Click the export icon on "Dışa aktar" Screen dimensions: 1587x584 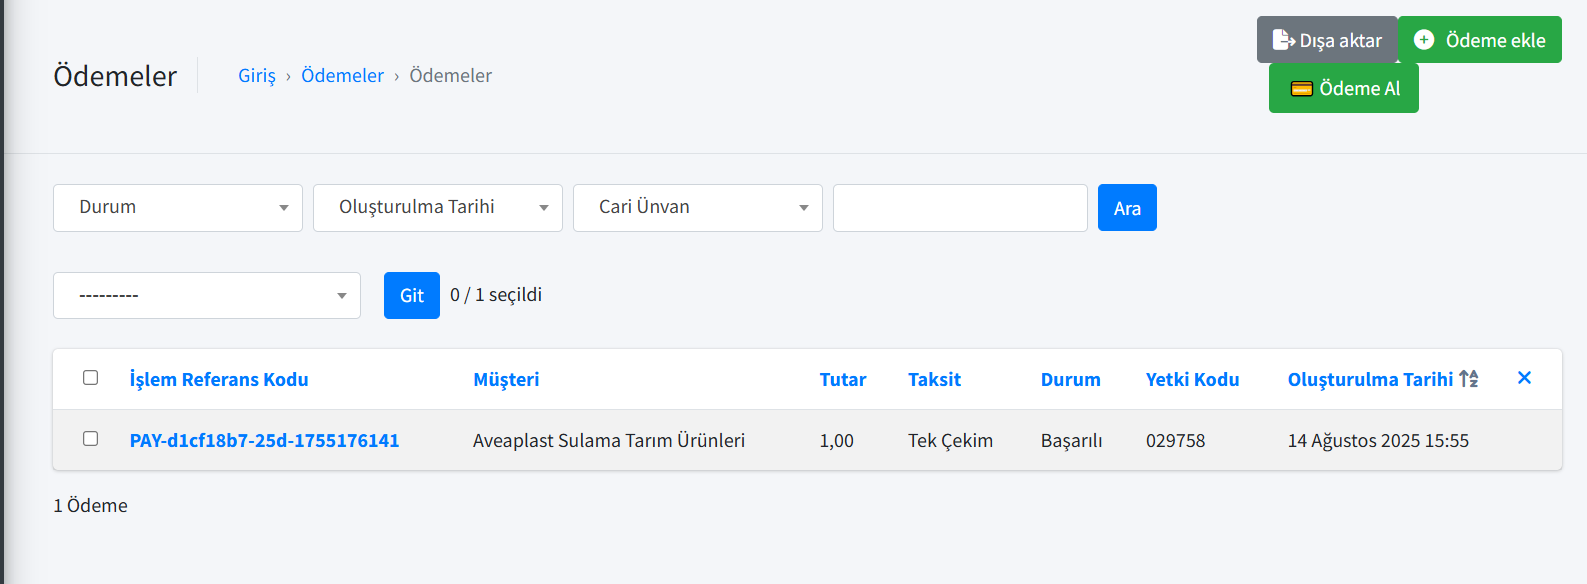coord(1283,40)
